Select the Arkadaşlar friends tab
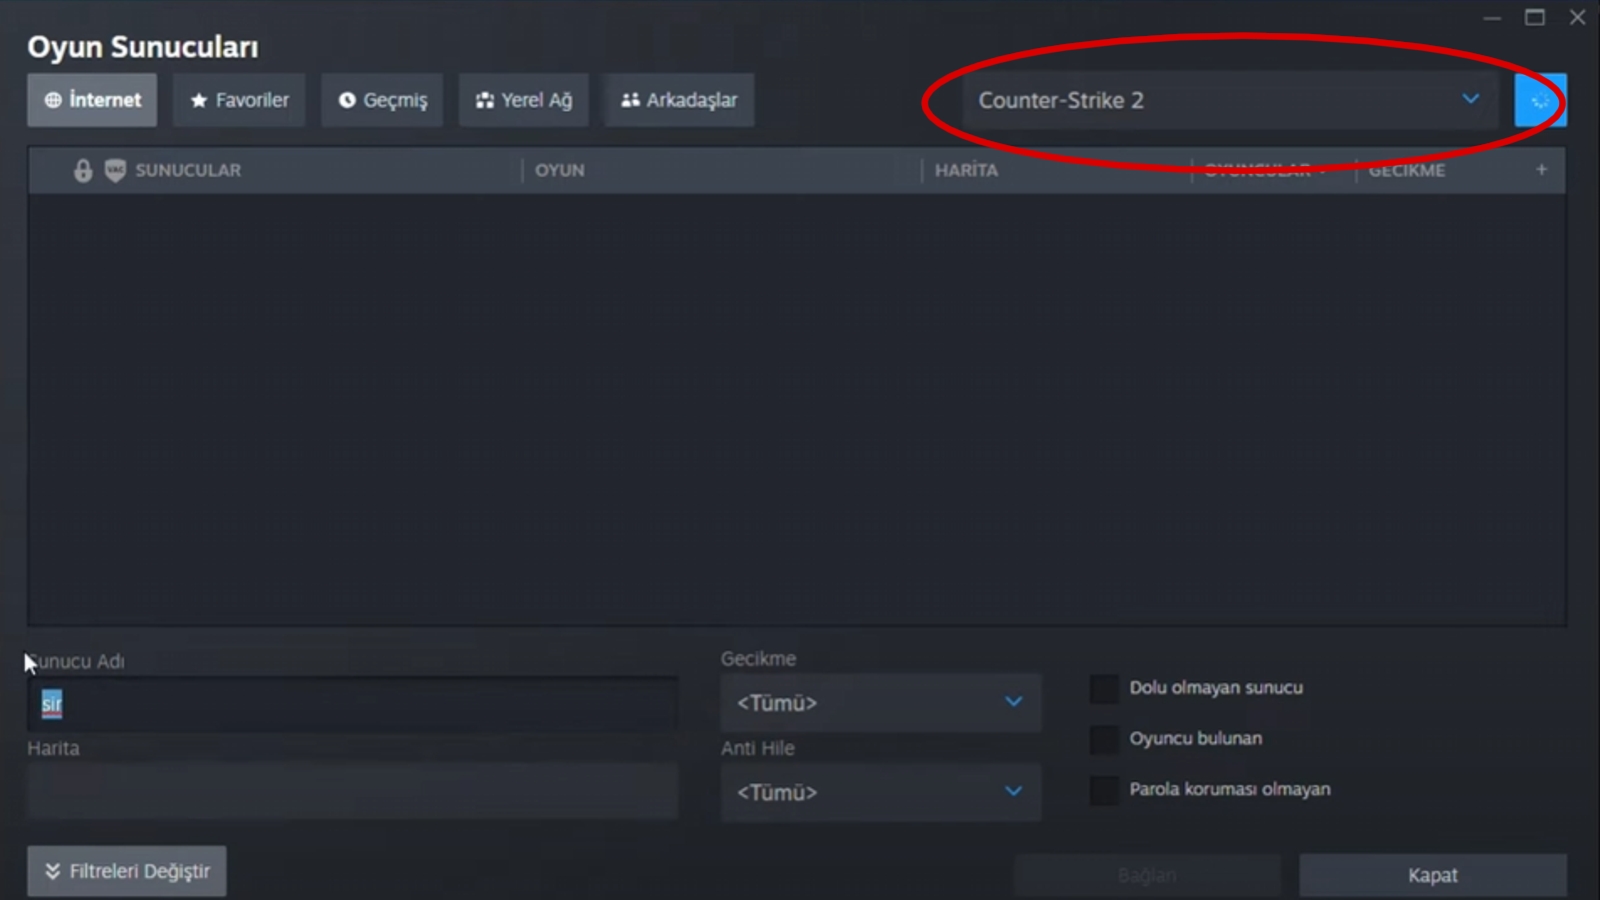 click(x=679, y=100)
